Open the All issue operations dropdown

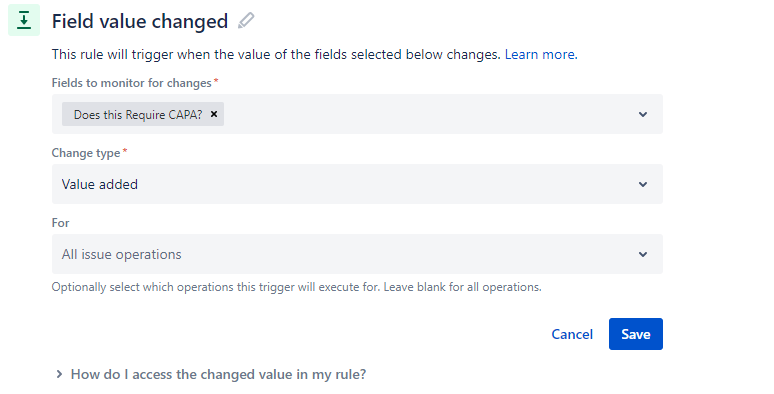point(357,254)
